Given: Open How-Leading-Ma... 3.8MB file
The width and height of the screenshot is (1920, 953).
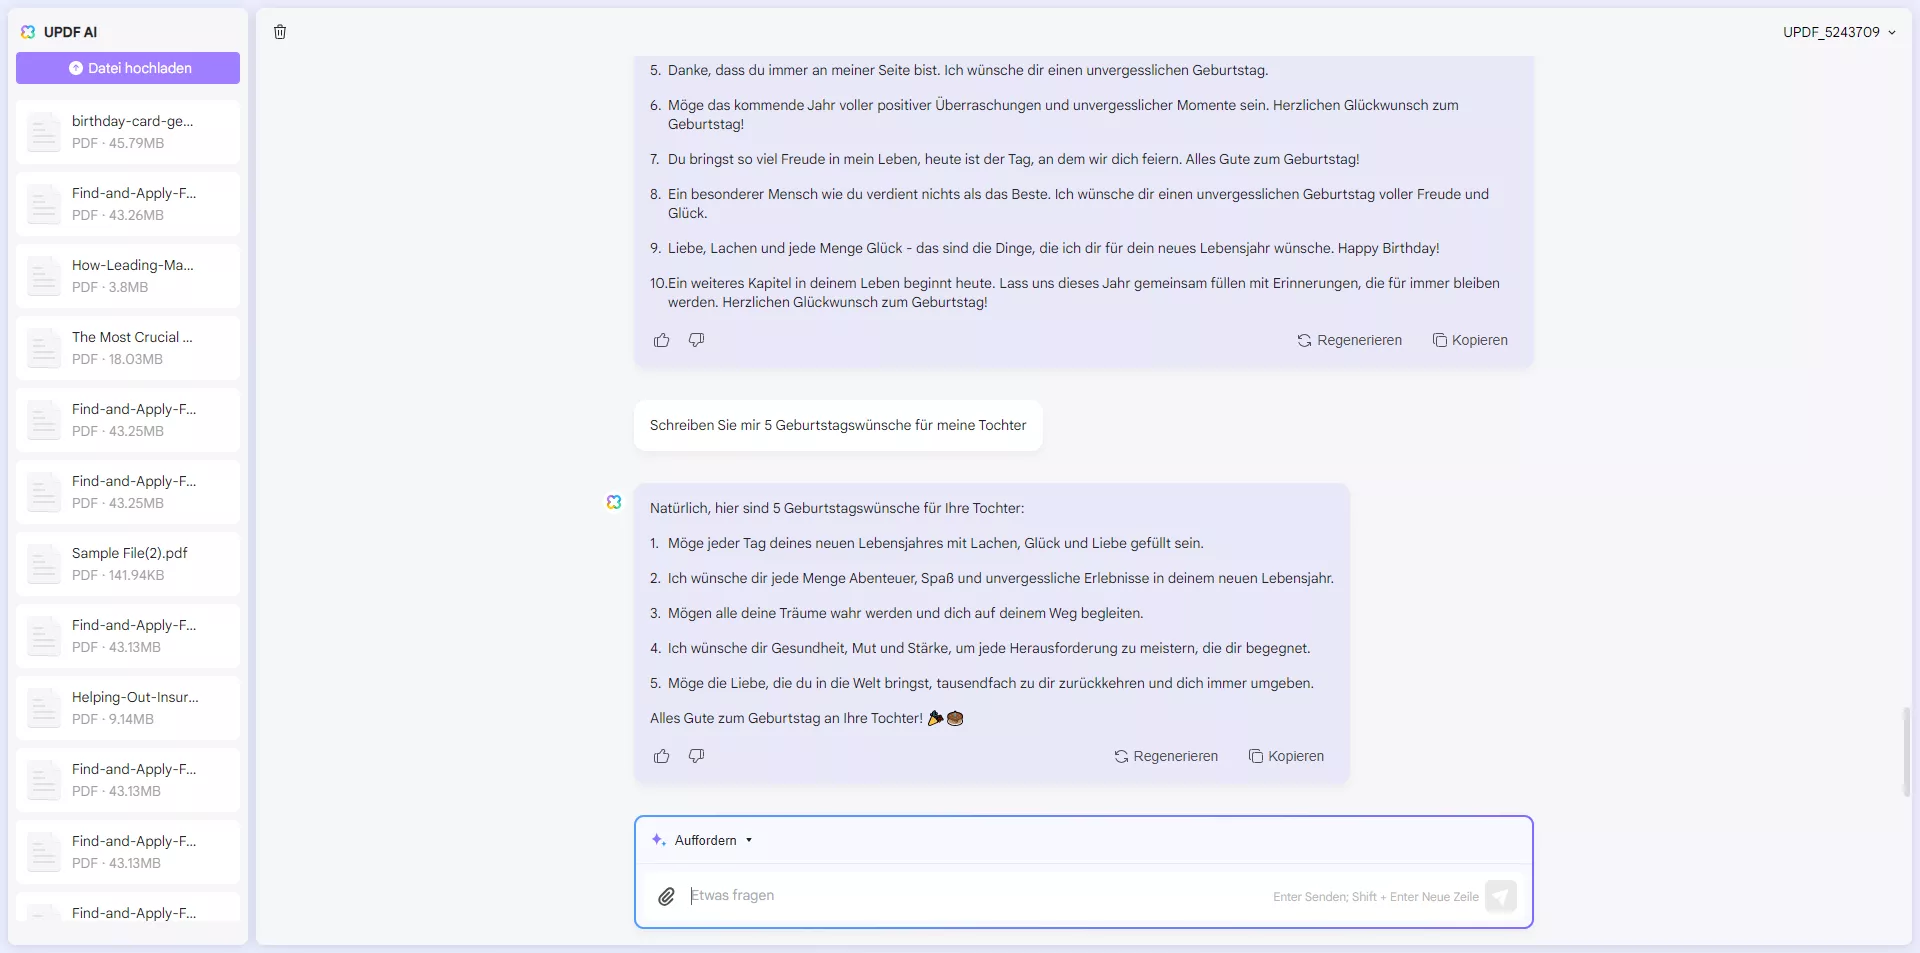Looking at the screenshot, I should click(x=128, y=276).
